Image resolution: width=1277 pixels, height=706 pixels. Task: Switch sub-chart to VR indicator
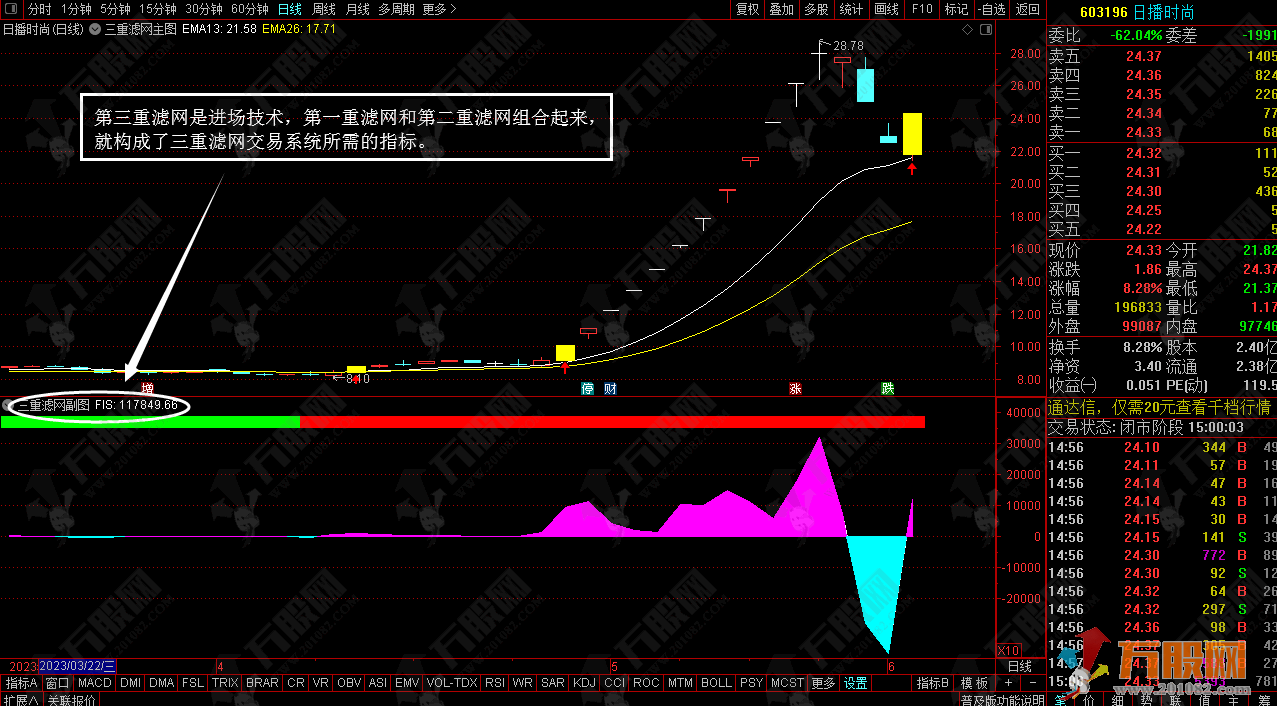coord(321,683)
